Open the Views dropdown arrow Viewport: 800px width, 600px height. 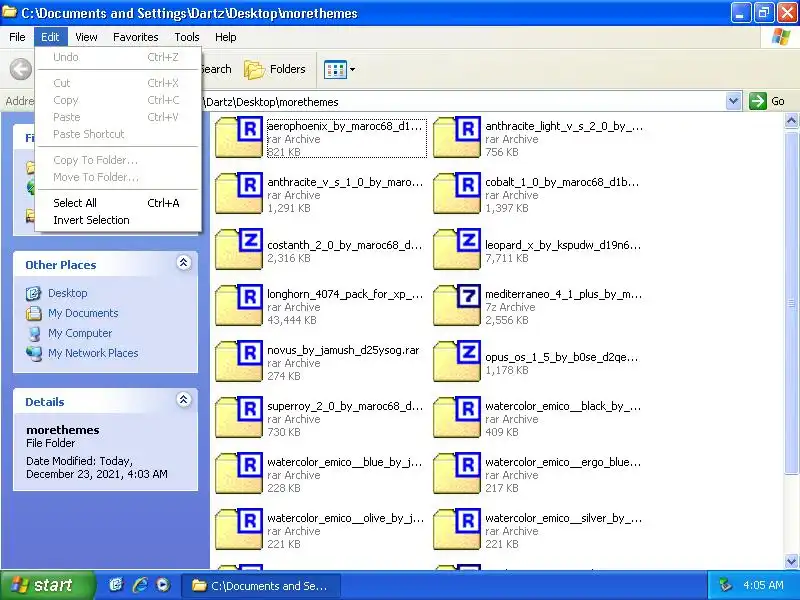pos(352,69)
